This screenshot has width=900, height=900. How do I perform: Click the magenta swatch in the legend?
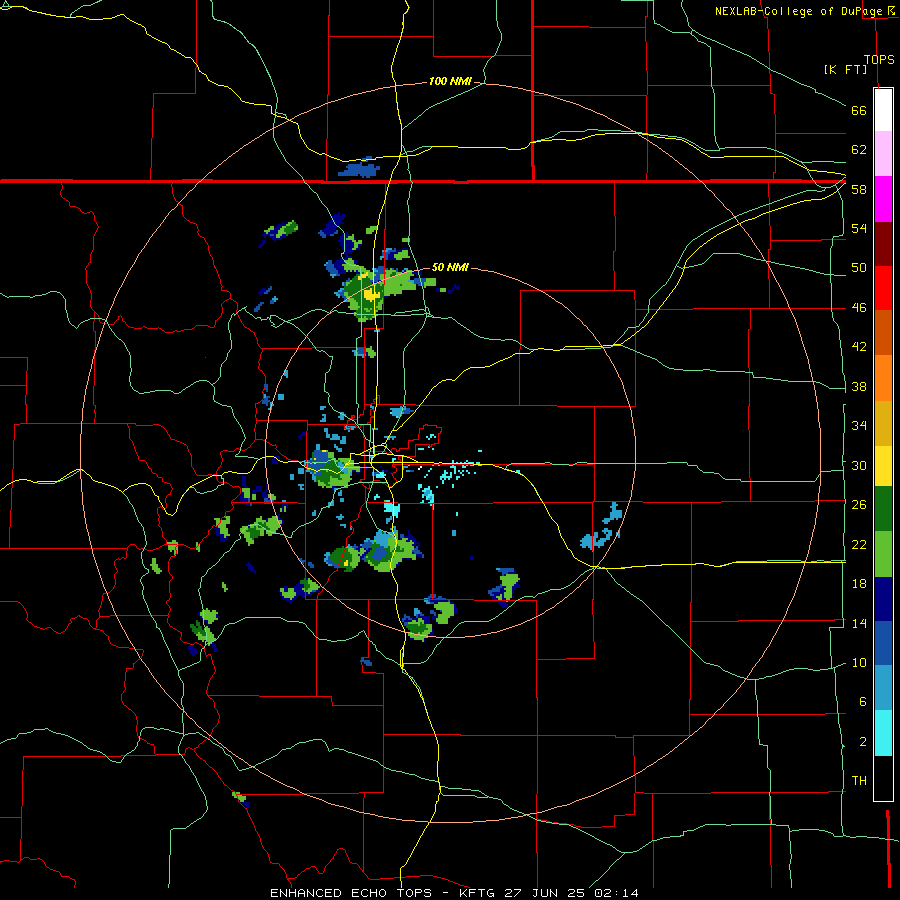[x=883, y=199]
